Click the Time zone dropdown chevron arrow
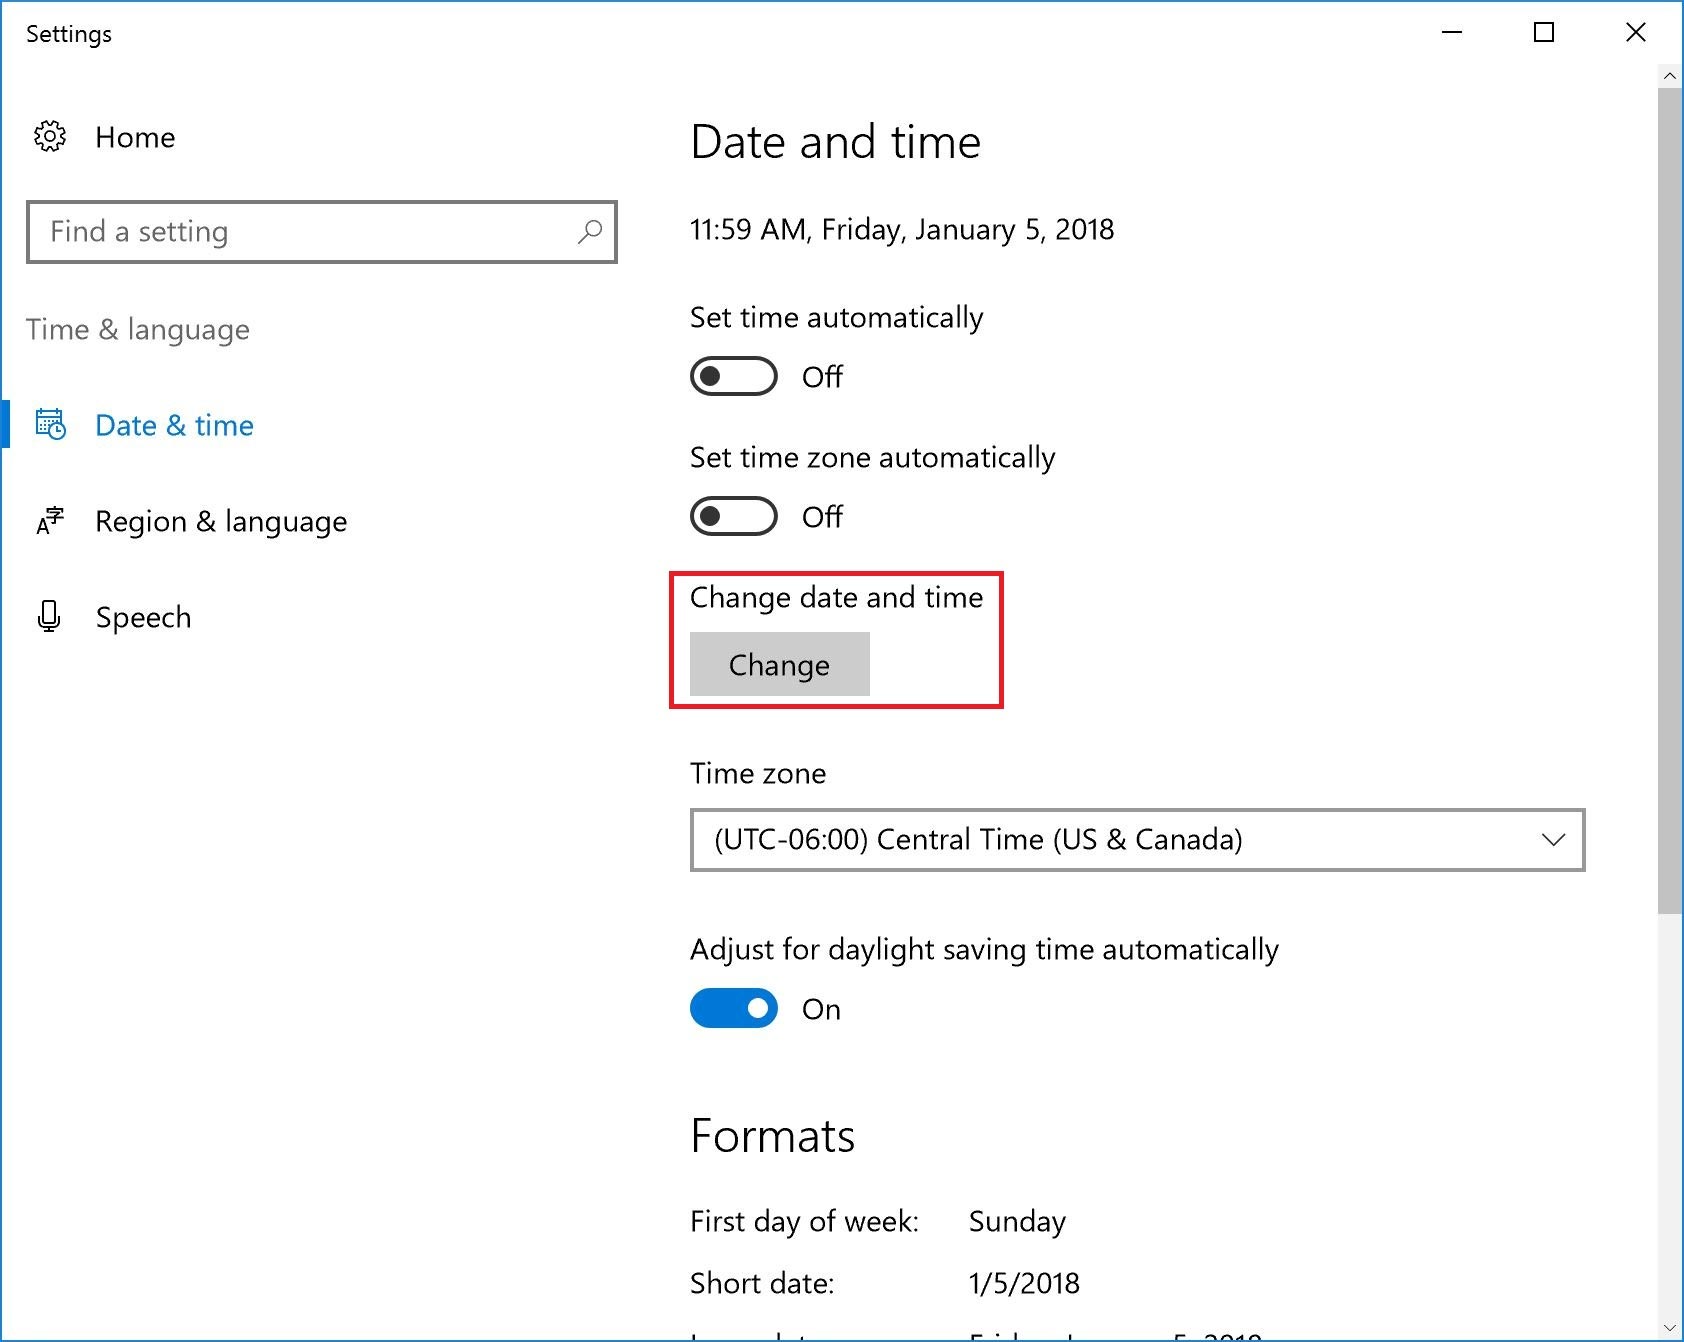The width and height of the screenshot is (1684, 1342). (1553, 840)
